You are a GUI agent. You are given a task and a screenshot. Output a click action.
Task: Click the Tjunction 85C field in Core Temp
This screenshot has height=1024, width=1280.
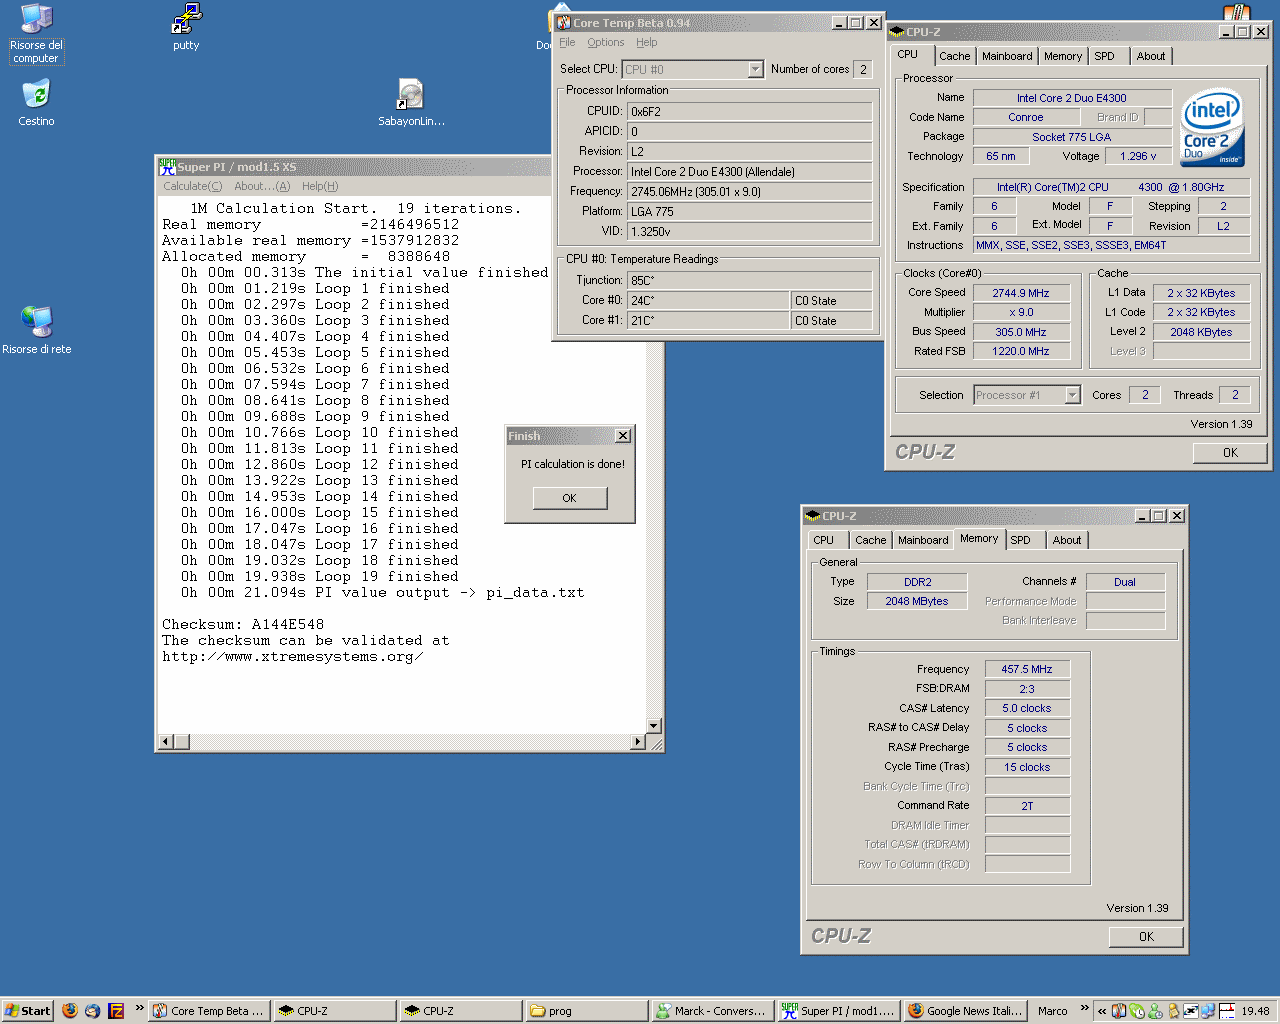(750, 281)
